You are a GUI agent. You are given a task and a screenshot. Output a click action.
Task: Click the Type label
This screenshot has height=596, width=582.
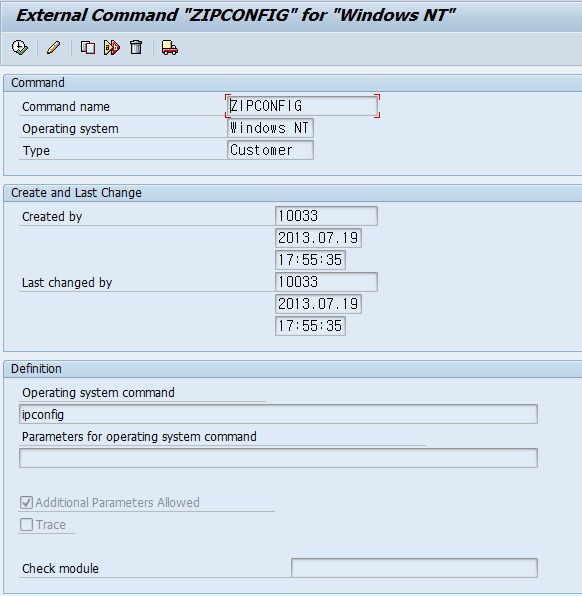tap(36, 151)
